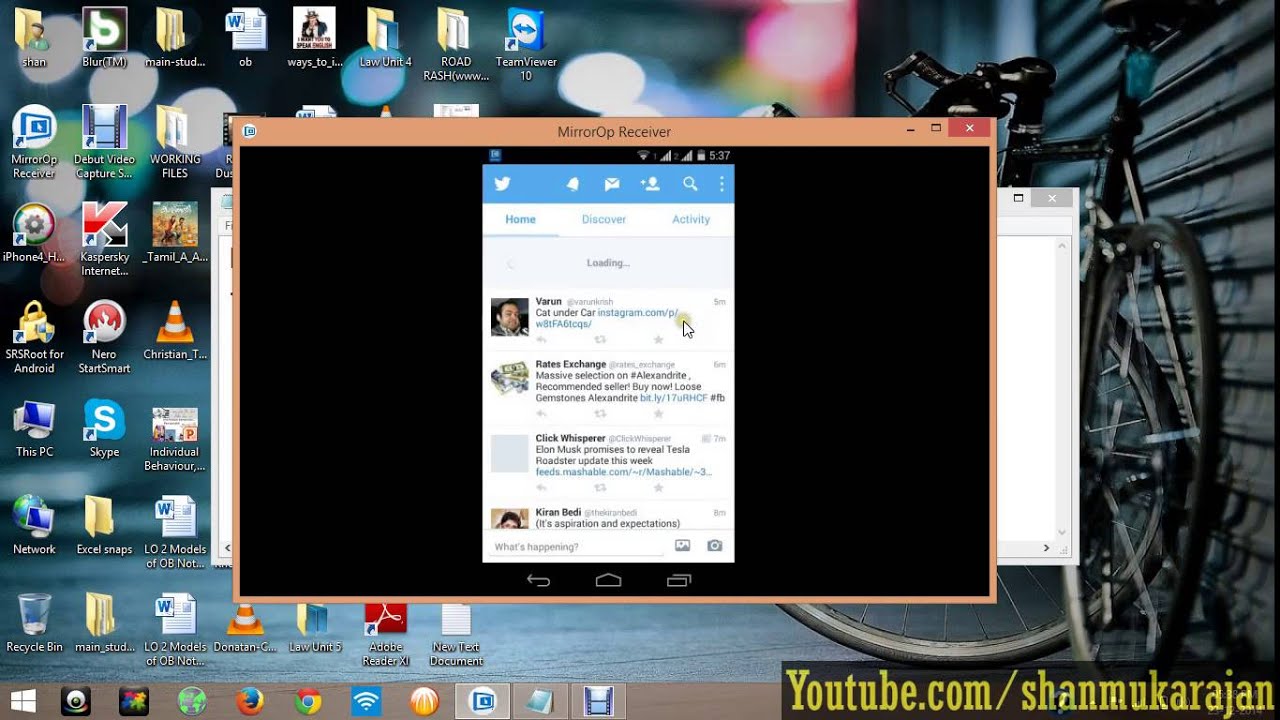Open Varun's profile picture

(509, 317)
